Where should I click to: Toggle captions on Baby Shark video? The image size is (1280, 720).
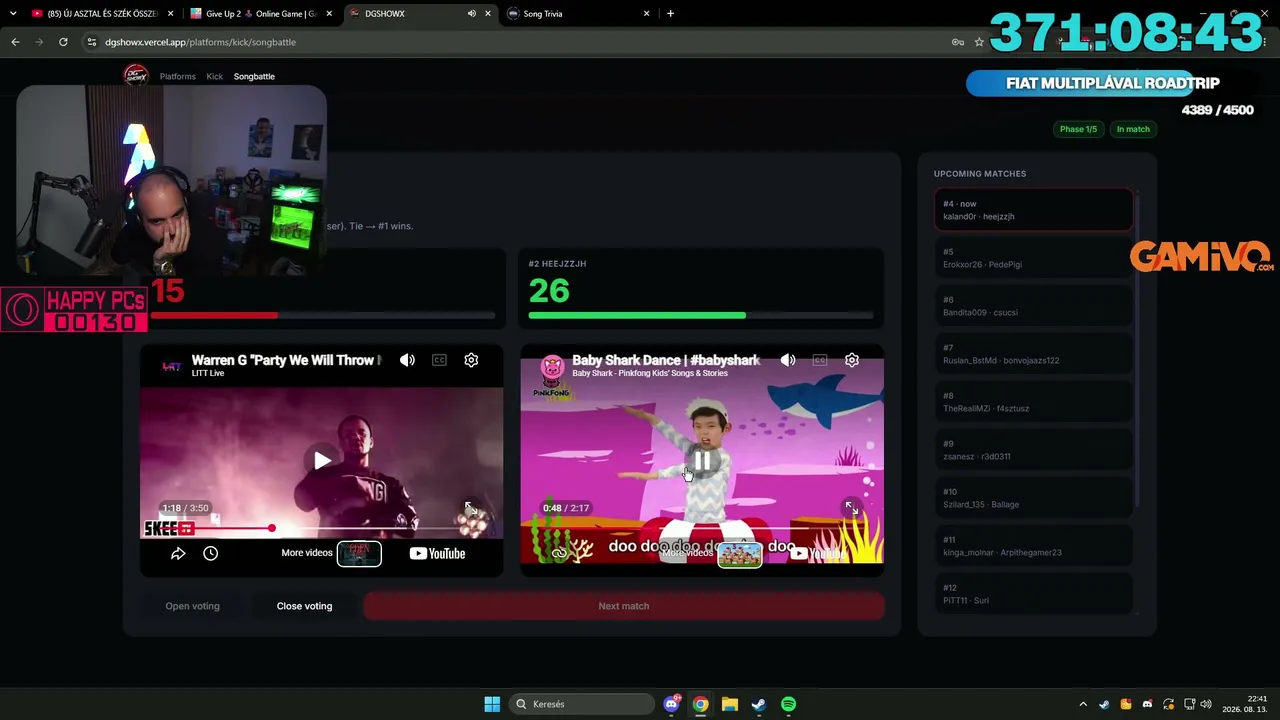tap(820, 360)
